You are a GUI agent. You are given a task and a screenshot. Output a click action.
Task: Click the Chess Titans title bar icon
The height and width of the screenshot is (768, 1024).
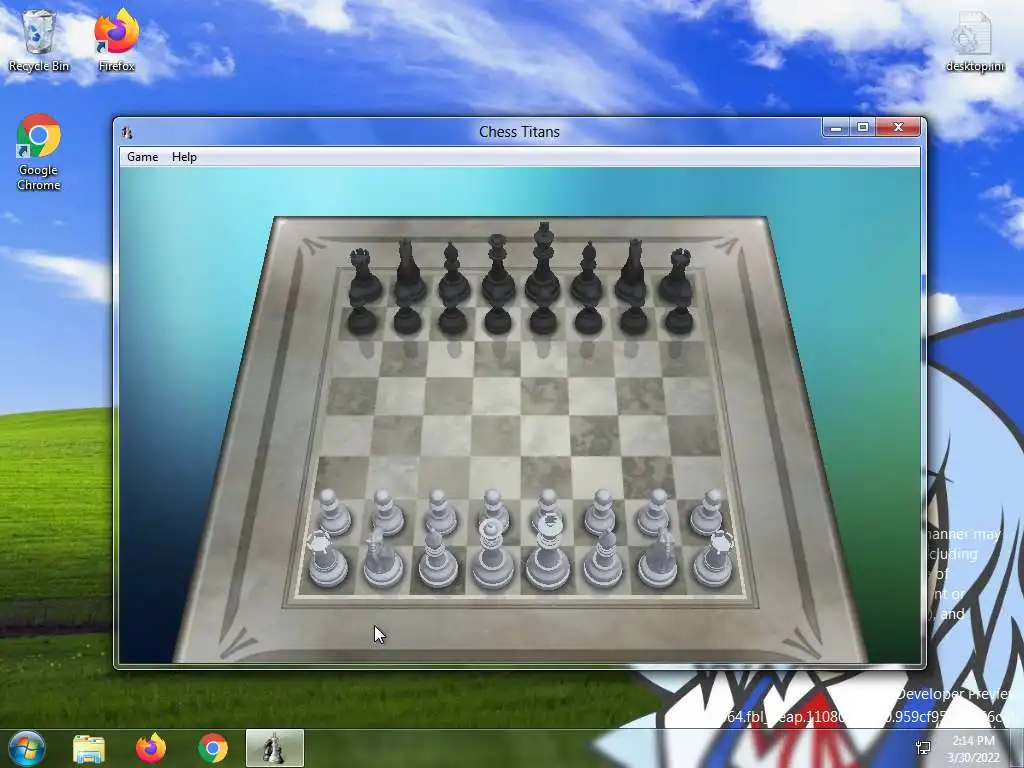tap(127, 132)
